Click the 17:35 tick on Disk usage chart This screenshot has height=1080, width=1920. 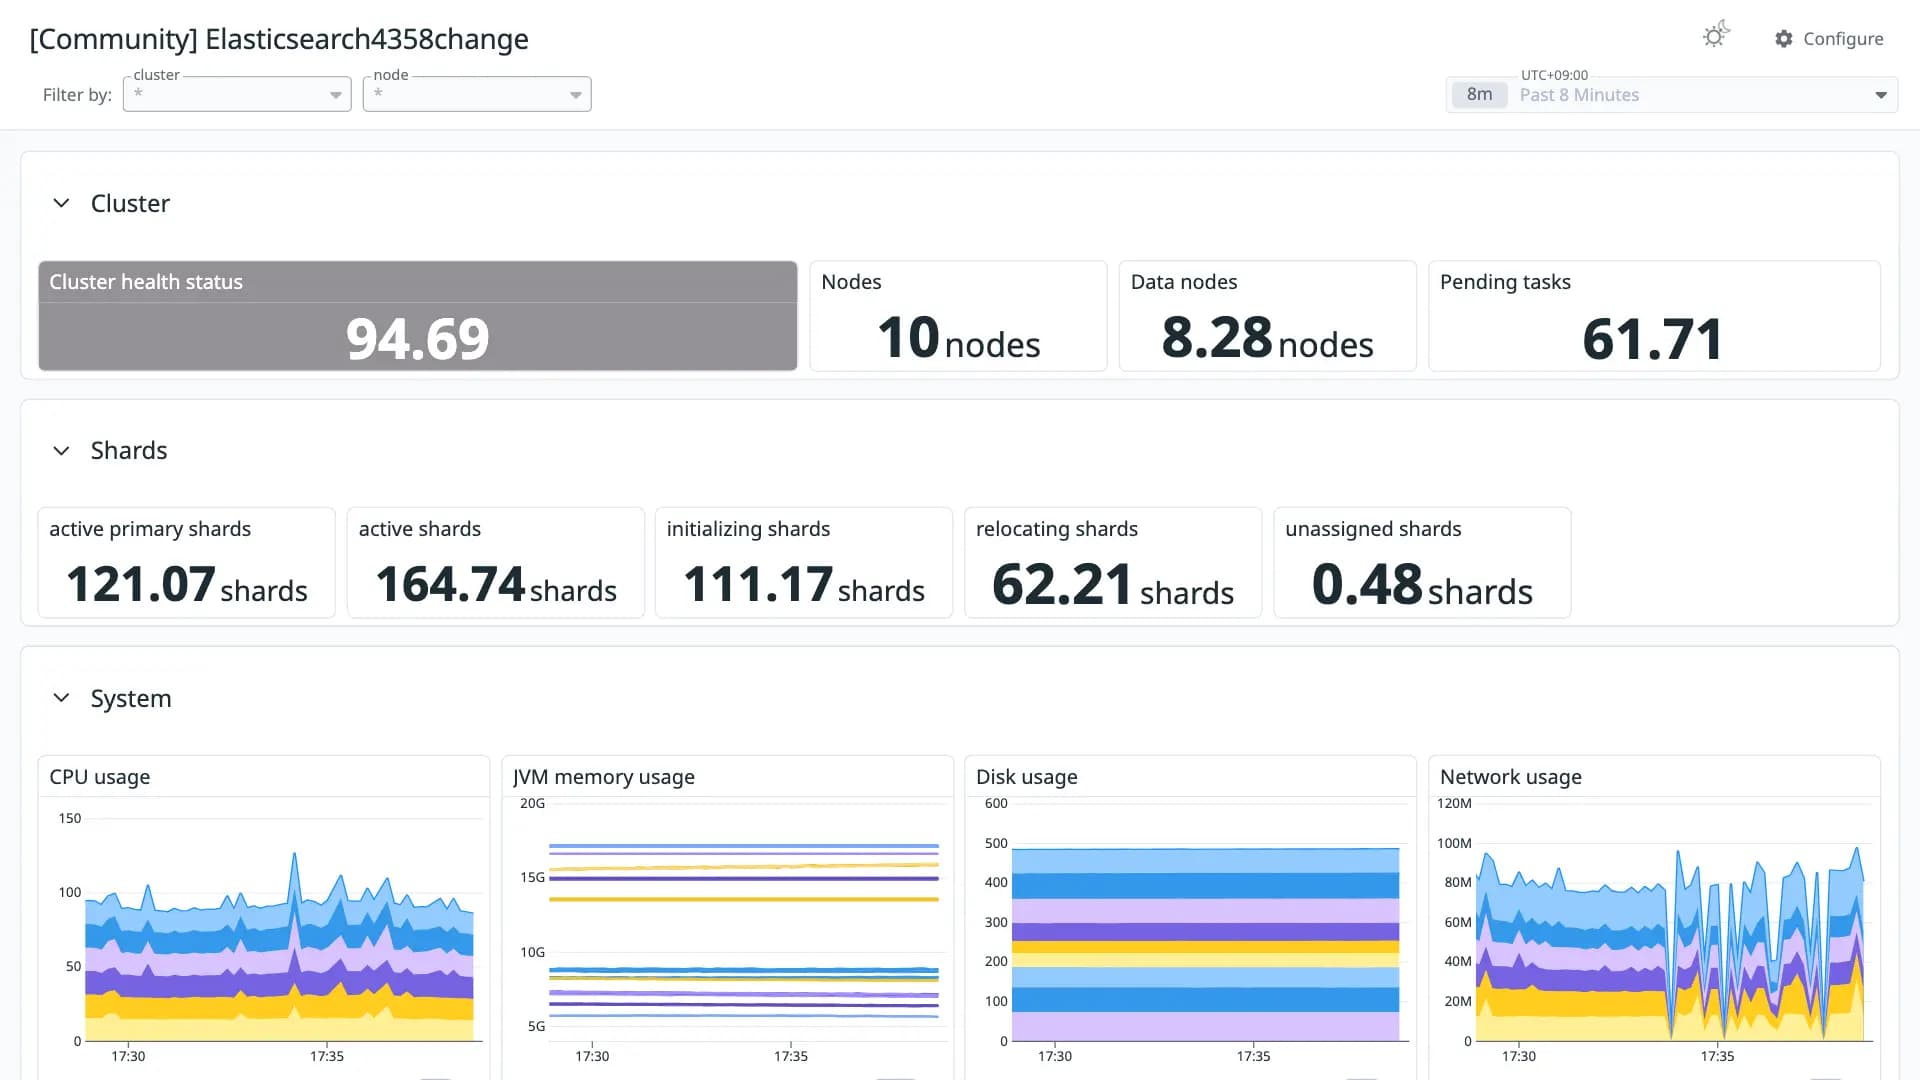coord(1253,1056)
